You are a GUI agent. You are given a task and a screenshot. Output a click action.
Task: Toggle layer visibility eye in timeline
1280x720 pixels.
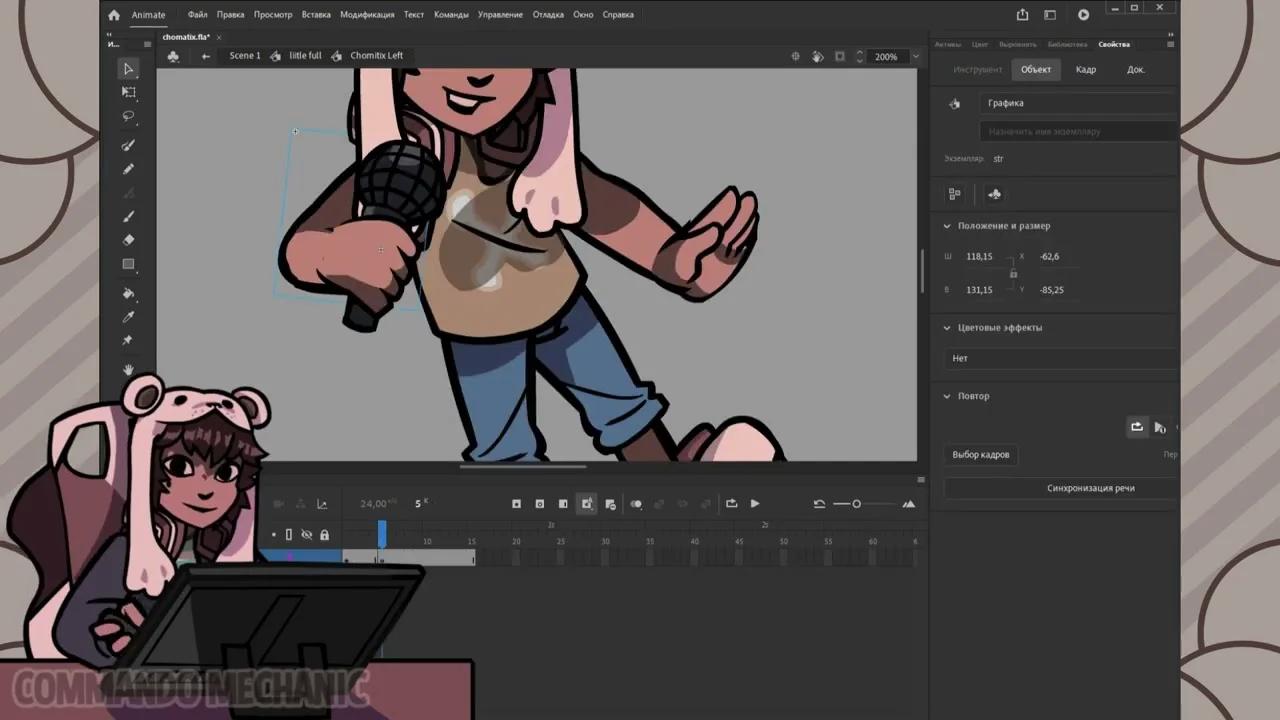[x=307, y=535]
